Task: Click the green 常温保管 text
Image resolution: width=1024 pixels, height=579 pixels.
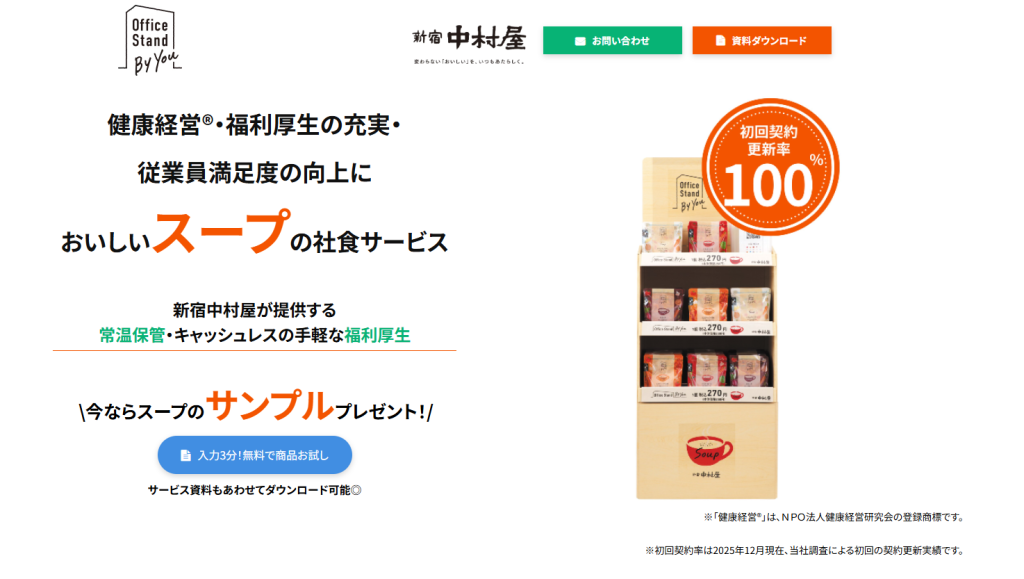Action: (132, 336)
